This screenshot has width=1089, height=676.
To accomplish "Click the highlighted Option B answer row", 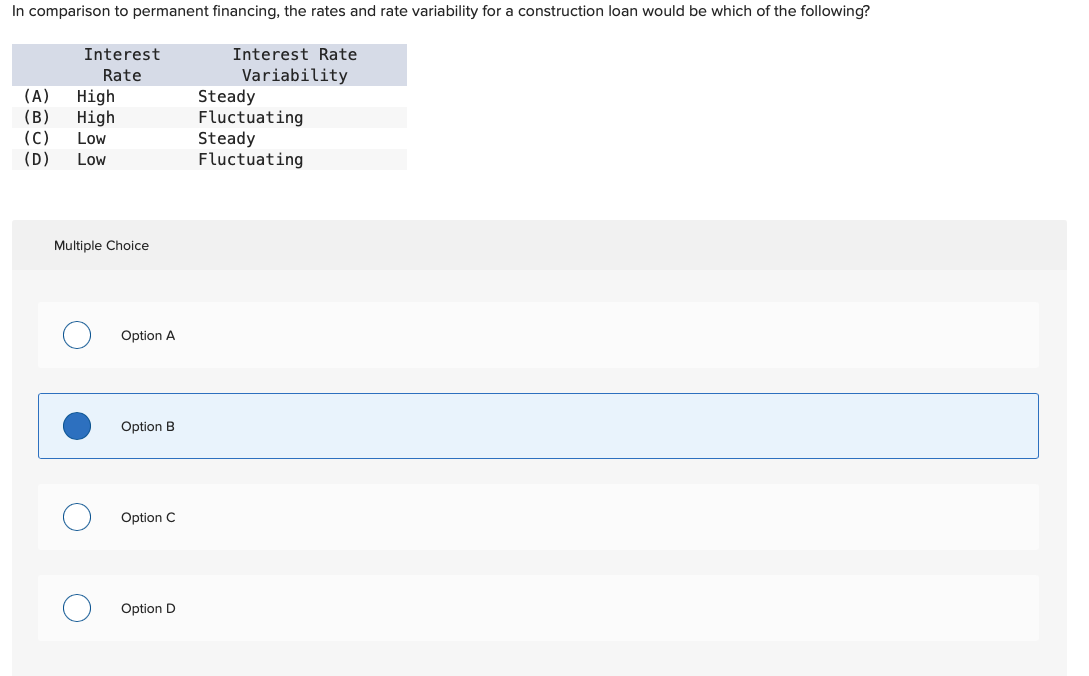I will click(x=539, y=426).
